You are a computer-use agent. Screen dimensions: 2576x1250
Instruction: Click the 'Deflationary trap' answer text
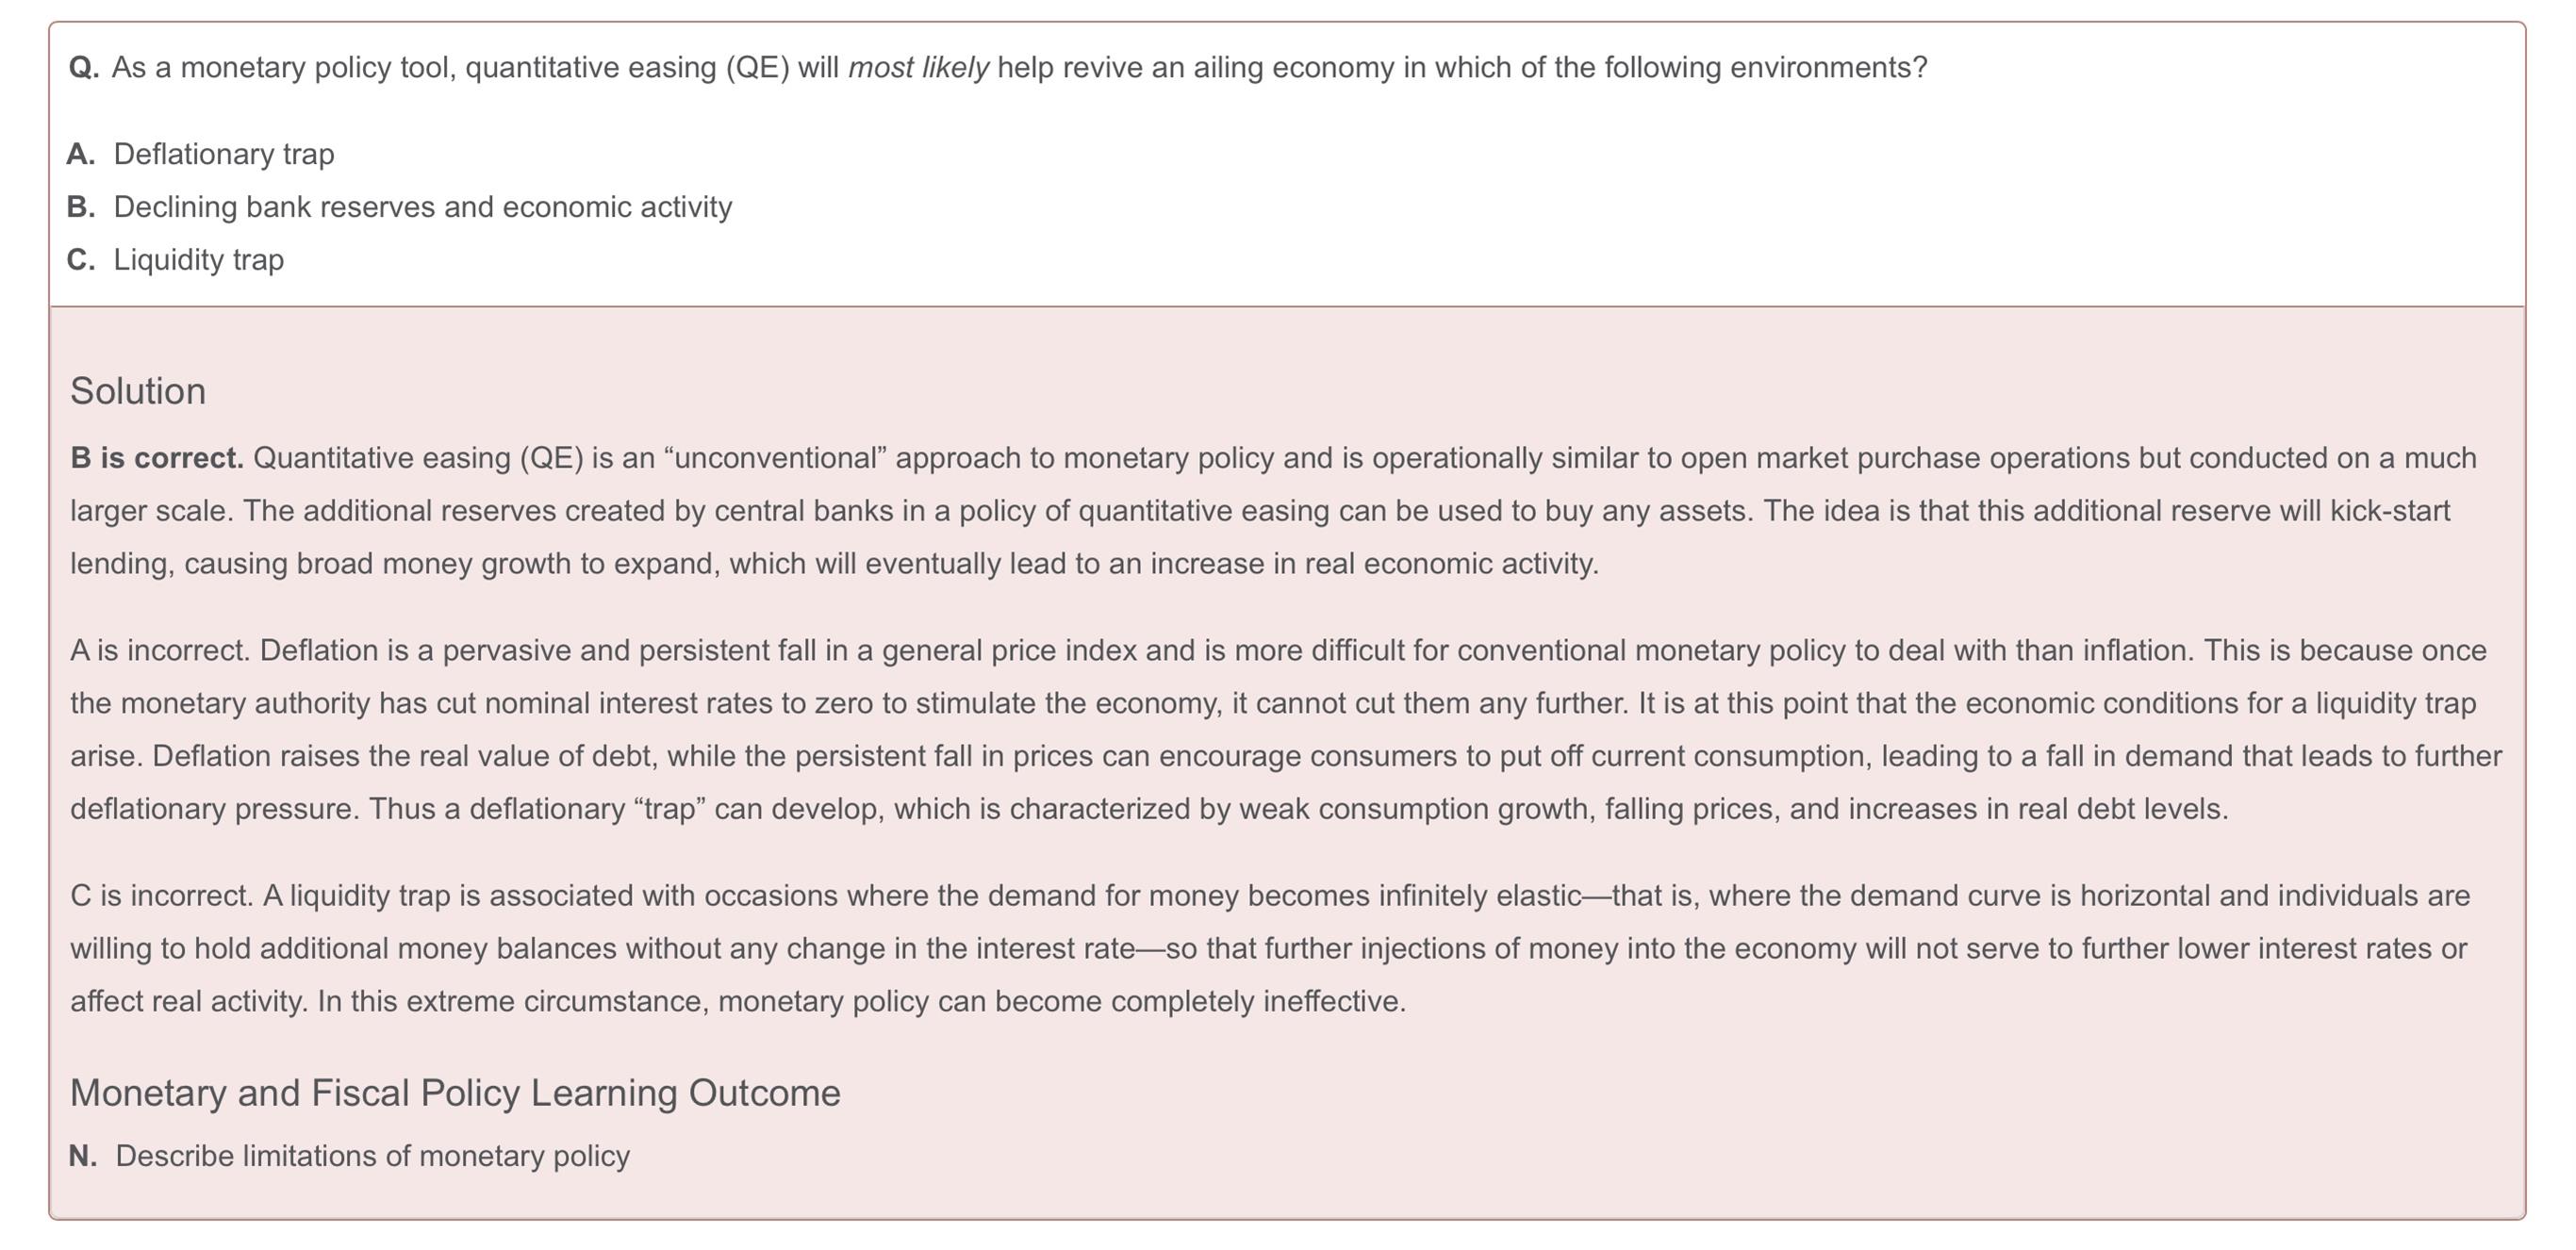point(224,154)
